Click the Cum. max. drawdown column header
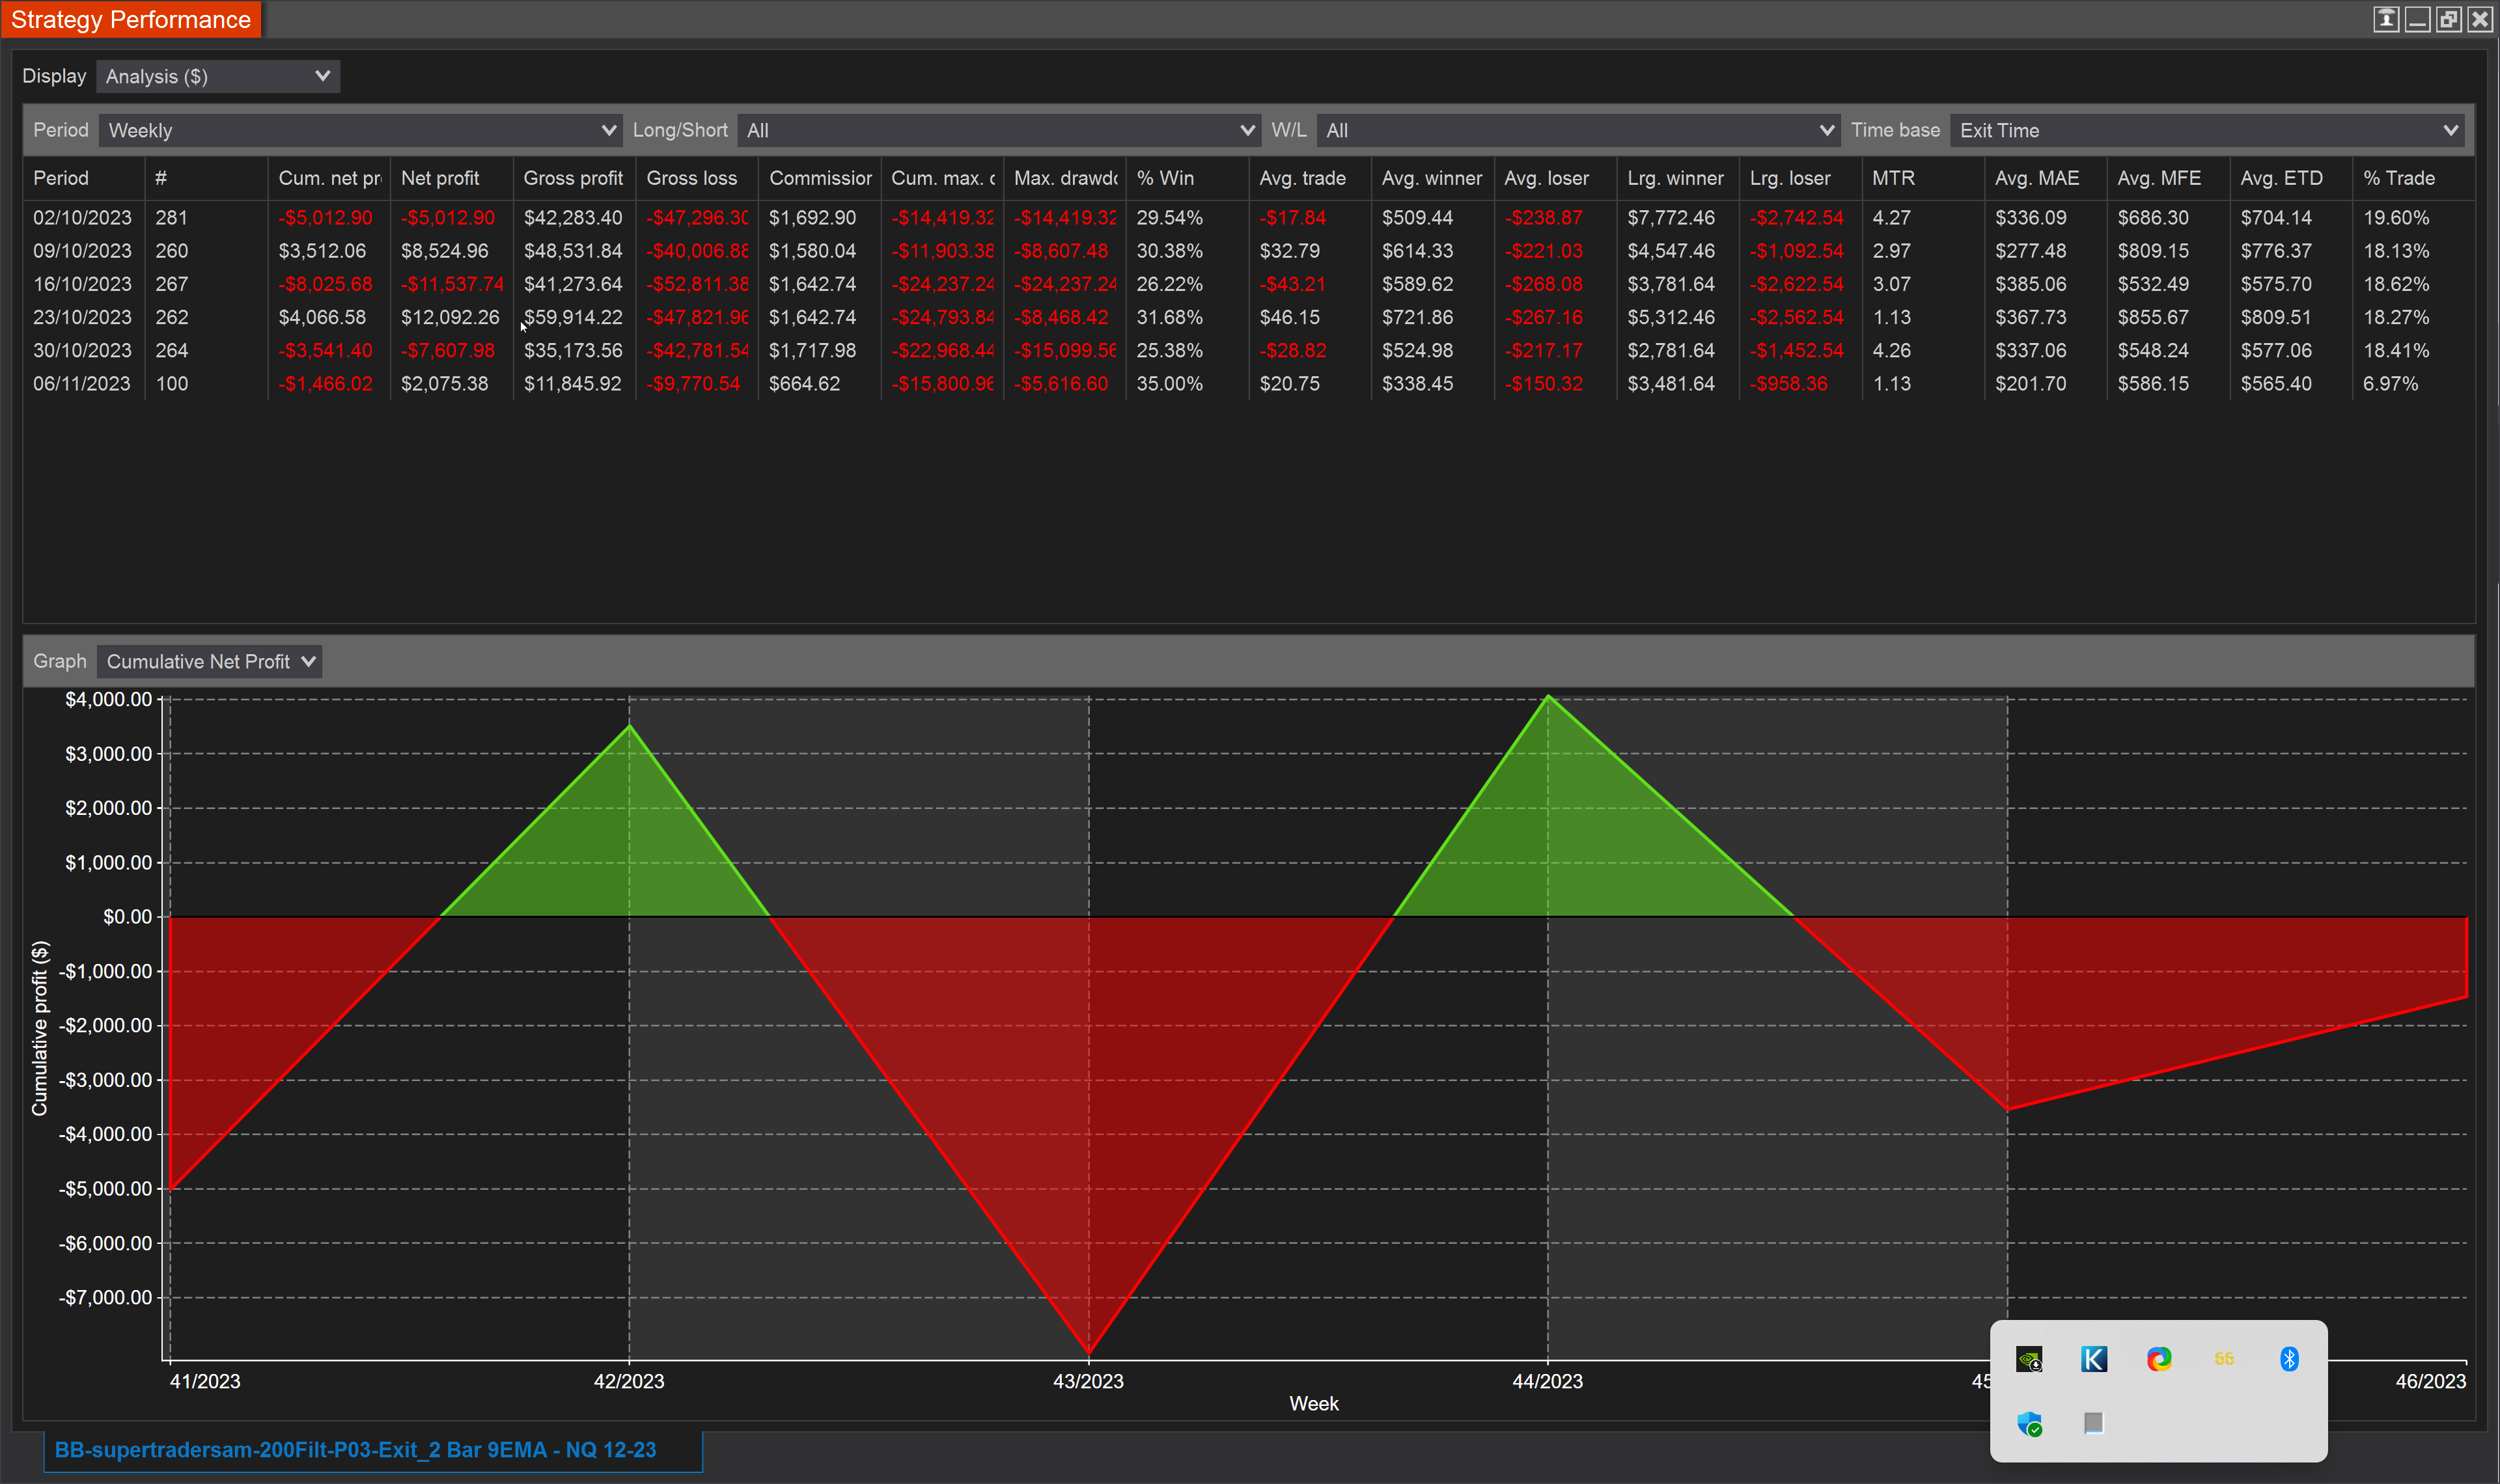Screen dimensions: 2500x1484 [942, 178]
